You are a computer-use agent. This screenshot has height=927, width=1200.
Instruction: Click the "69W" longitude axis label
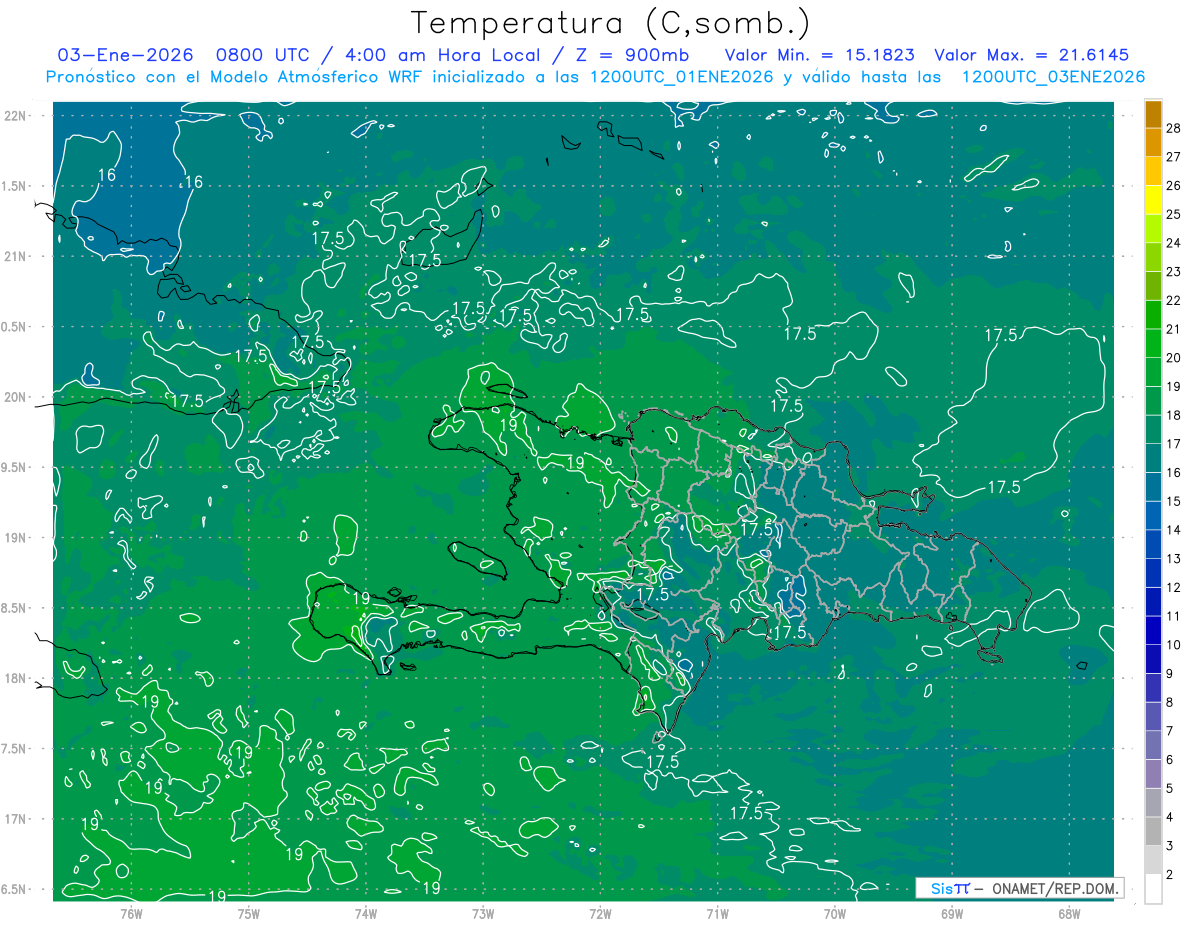click(x=952, y=913)
